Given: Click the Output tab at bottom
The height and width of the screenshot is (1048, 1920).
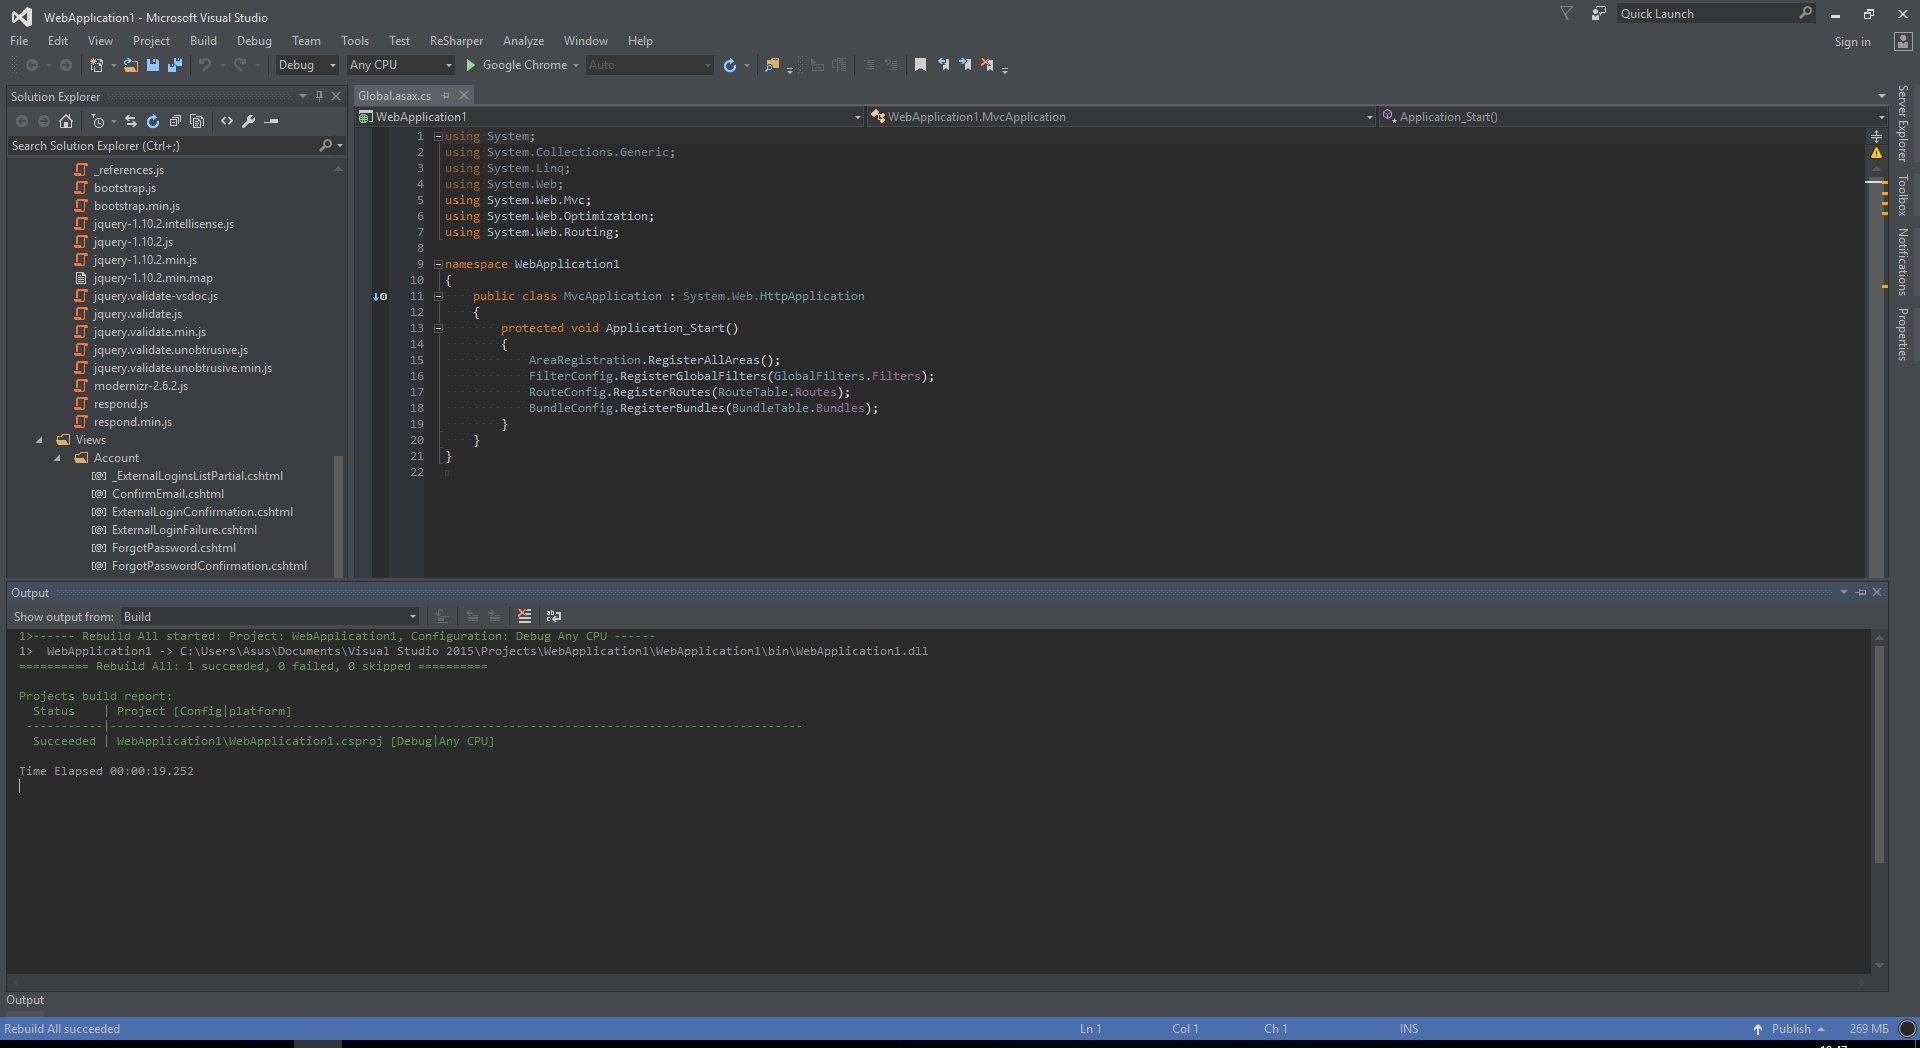Looking at the screenshot, I should pos(25,1000).
